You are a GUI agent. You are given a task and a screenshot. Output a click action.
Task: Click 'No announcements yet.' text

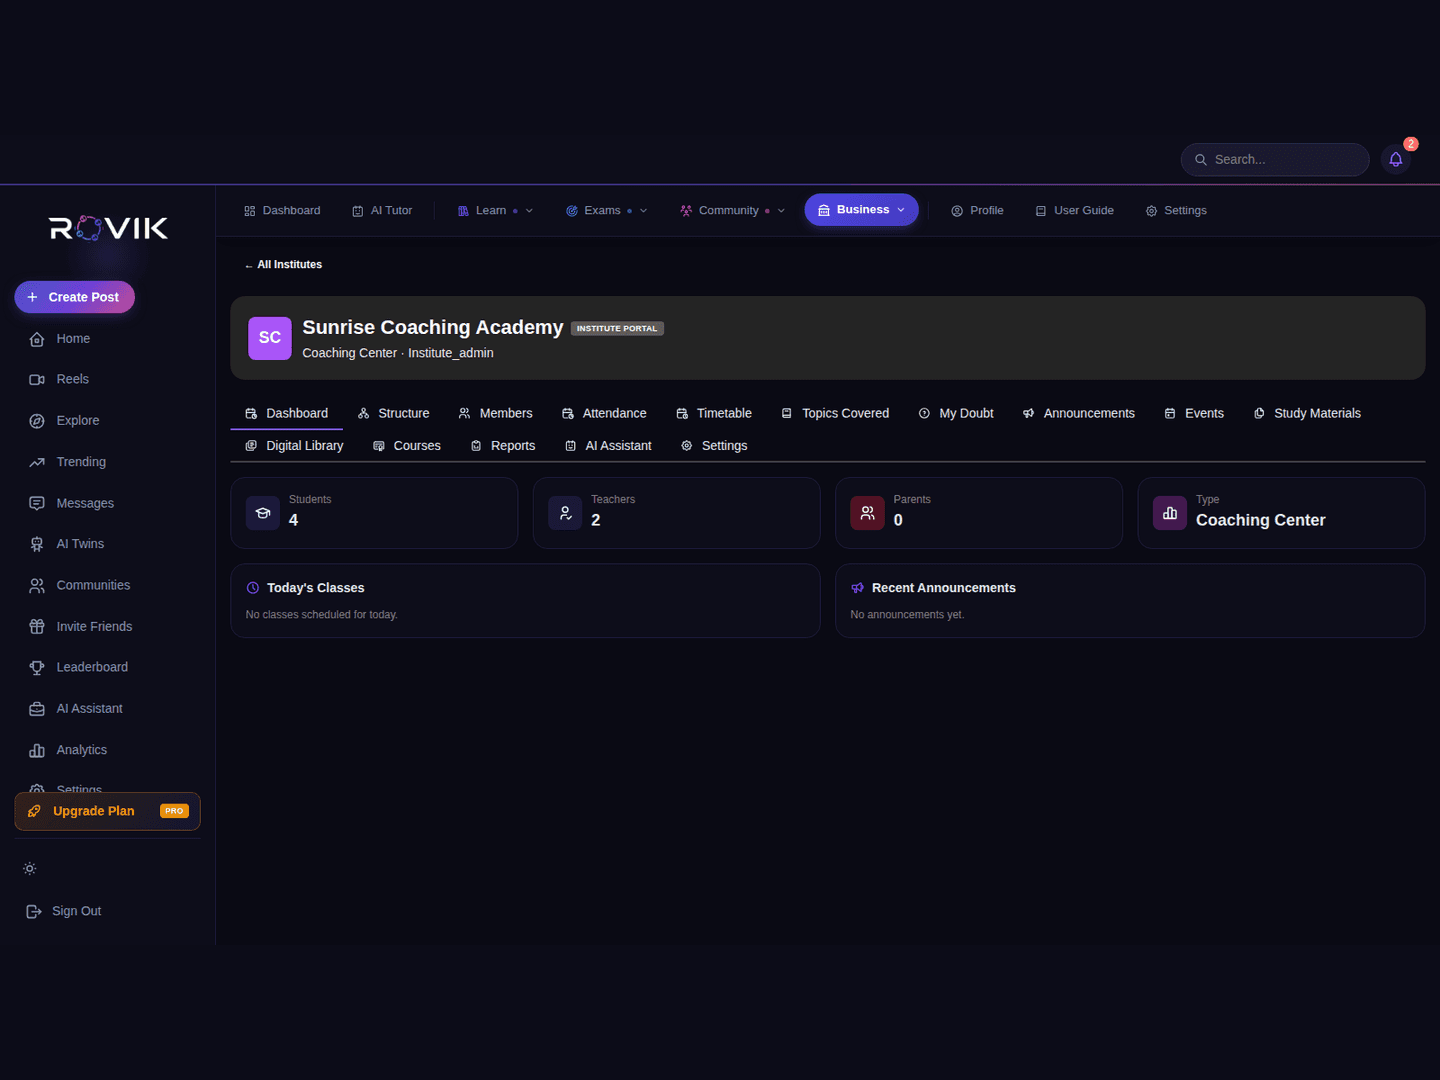907,615
